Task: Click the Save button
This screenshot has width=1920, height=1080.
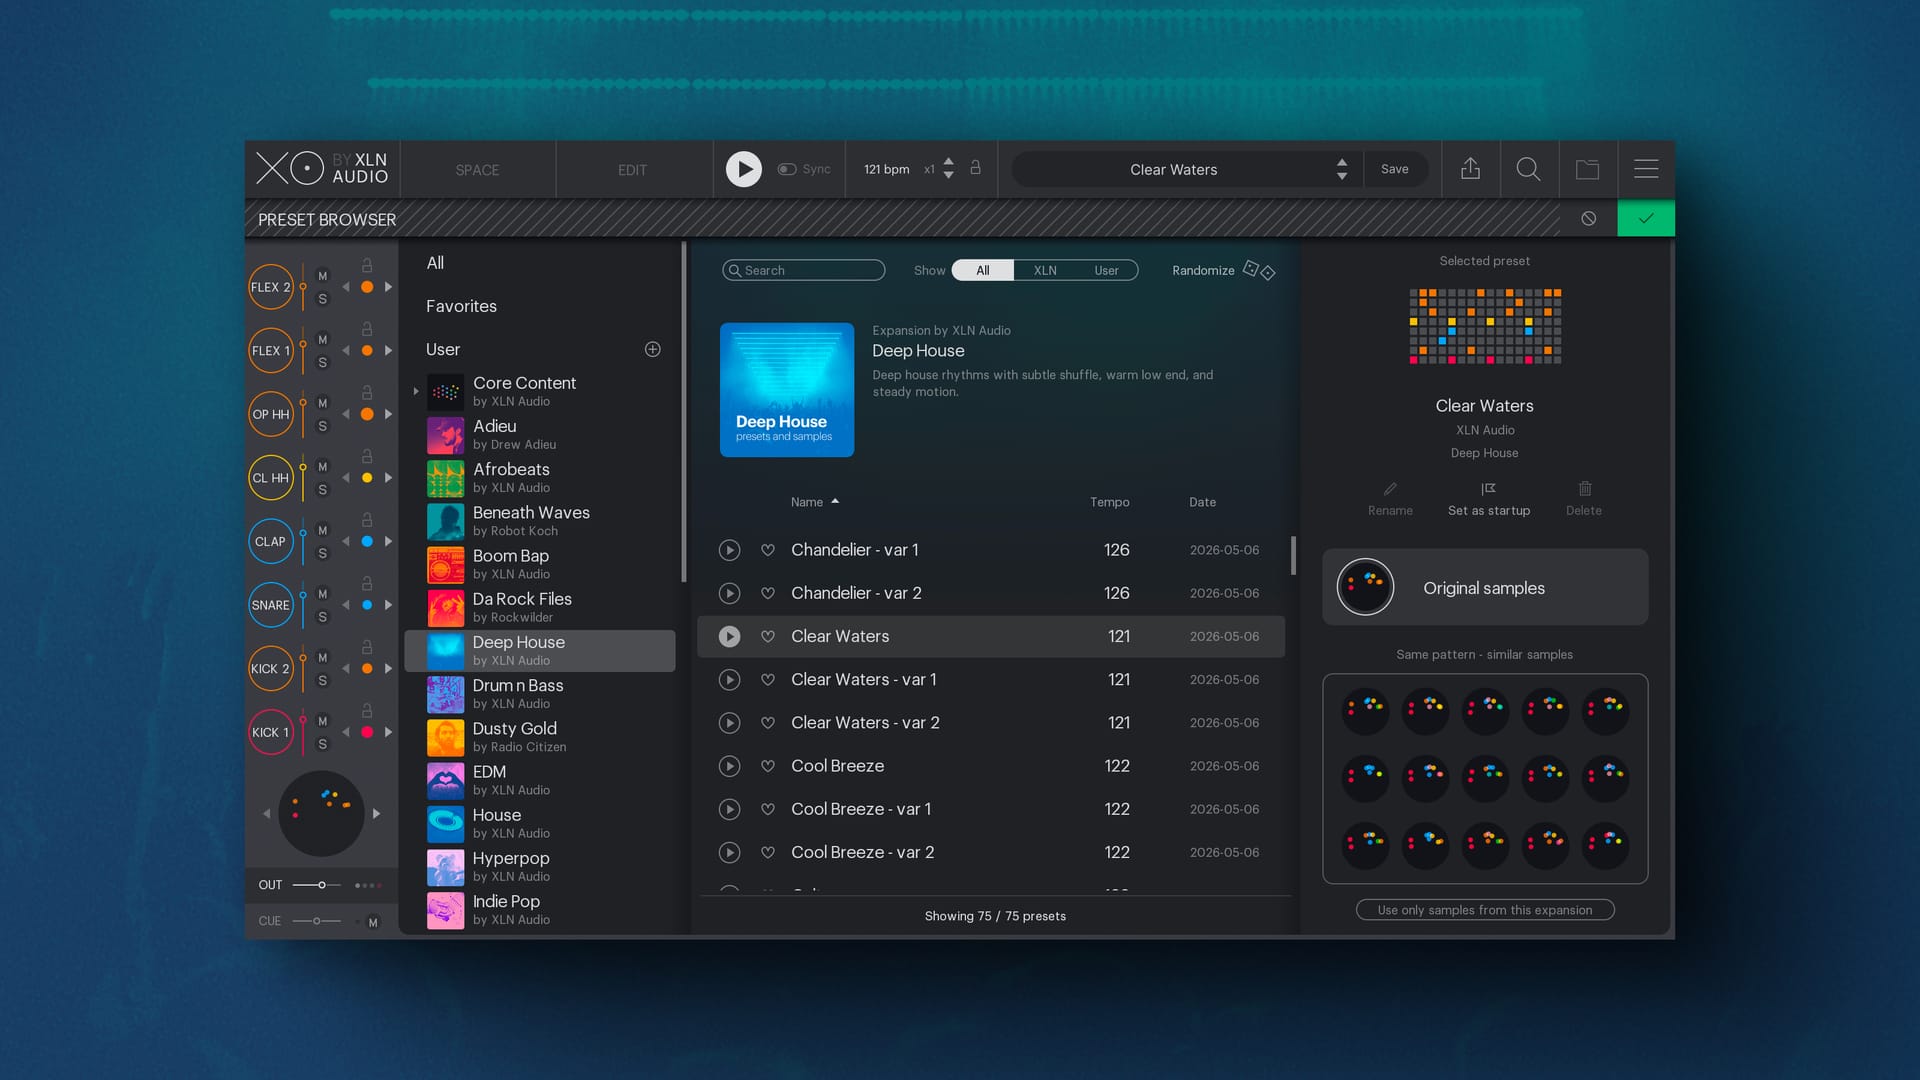Action: [x=1394, y=169]
